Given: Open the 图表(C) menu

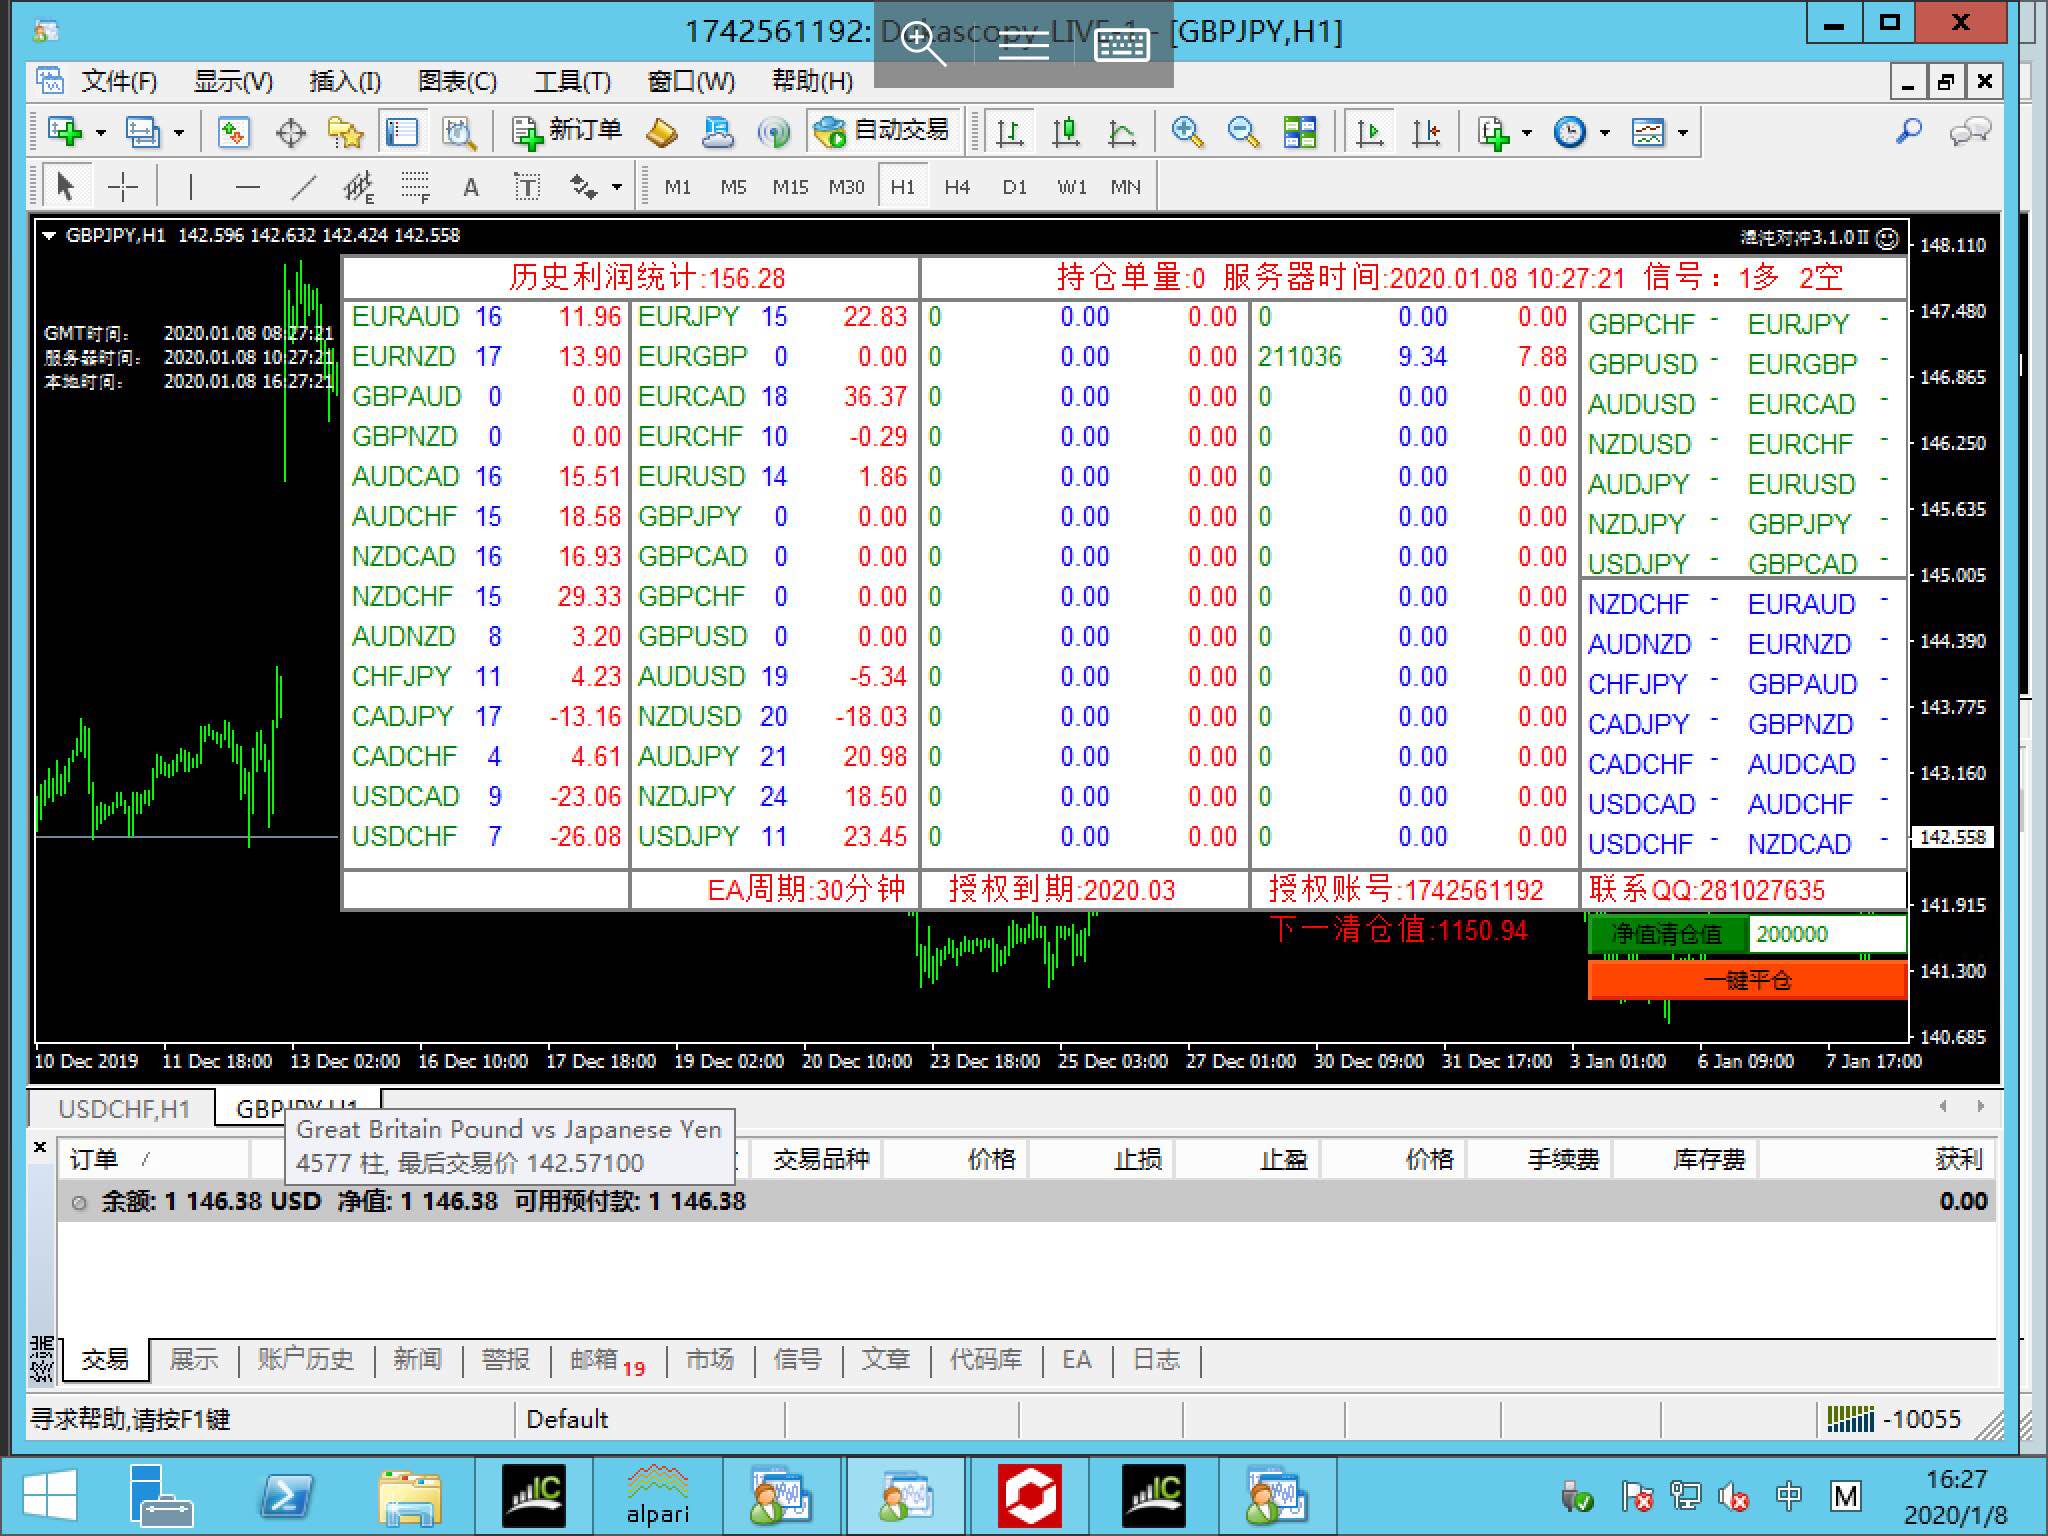Looking at the screenshot, I should (456, 81).
